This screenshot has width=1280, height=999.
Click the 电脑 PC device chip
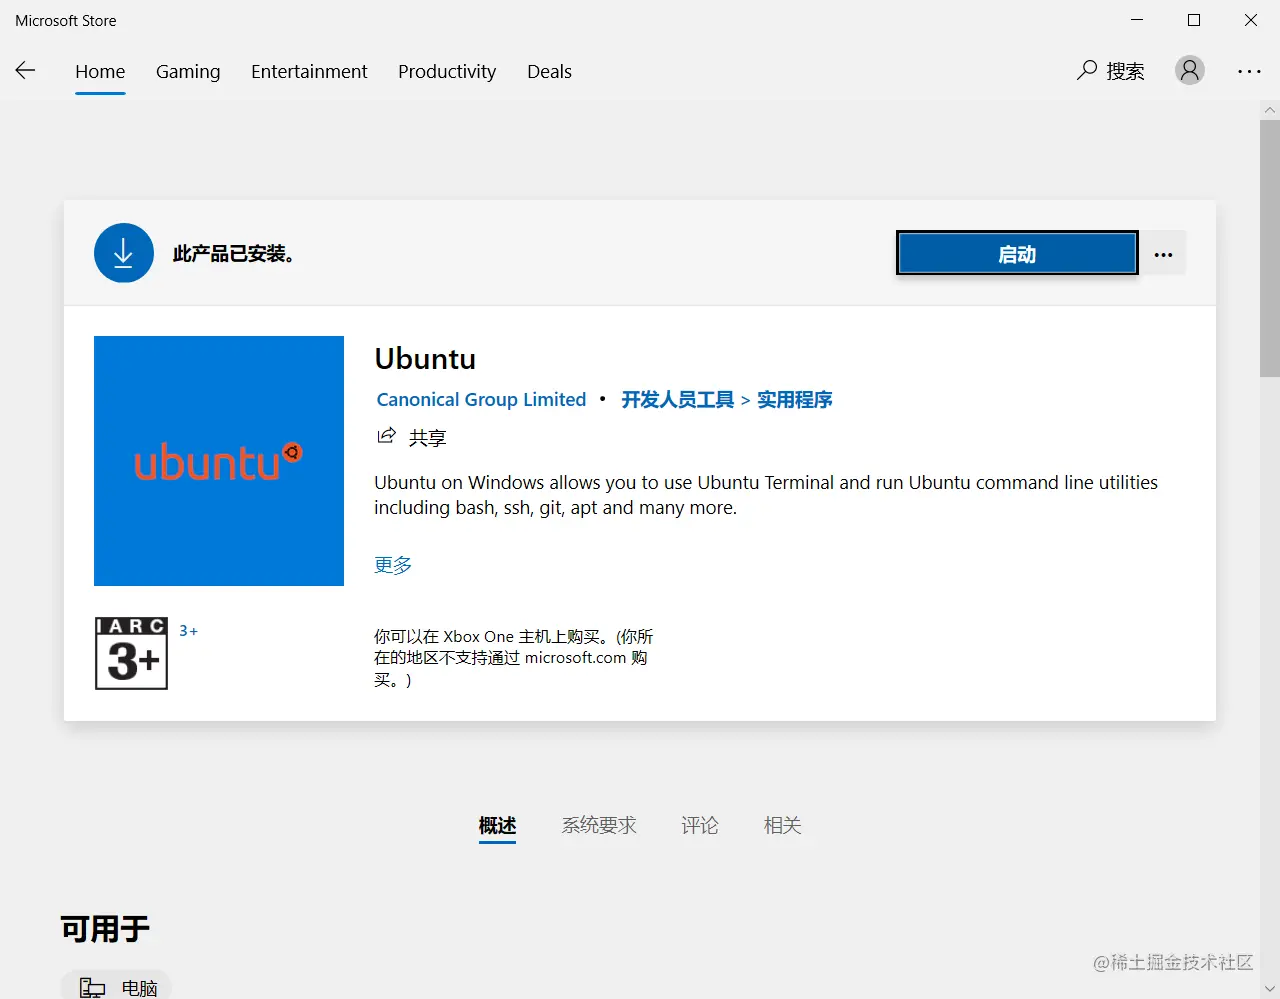pyautogui.click(x=116, y=987)
